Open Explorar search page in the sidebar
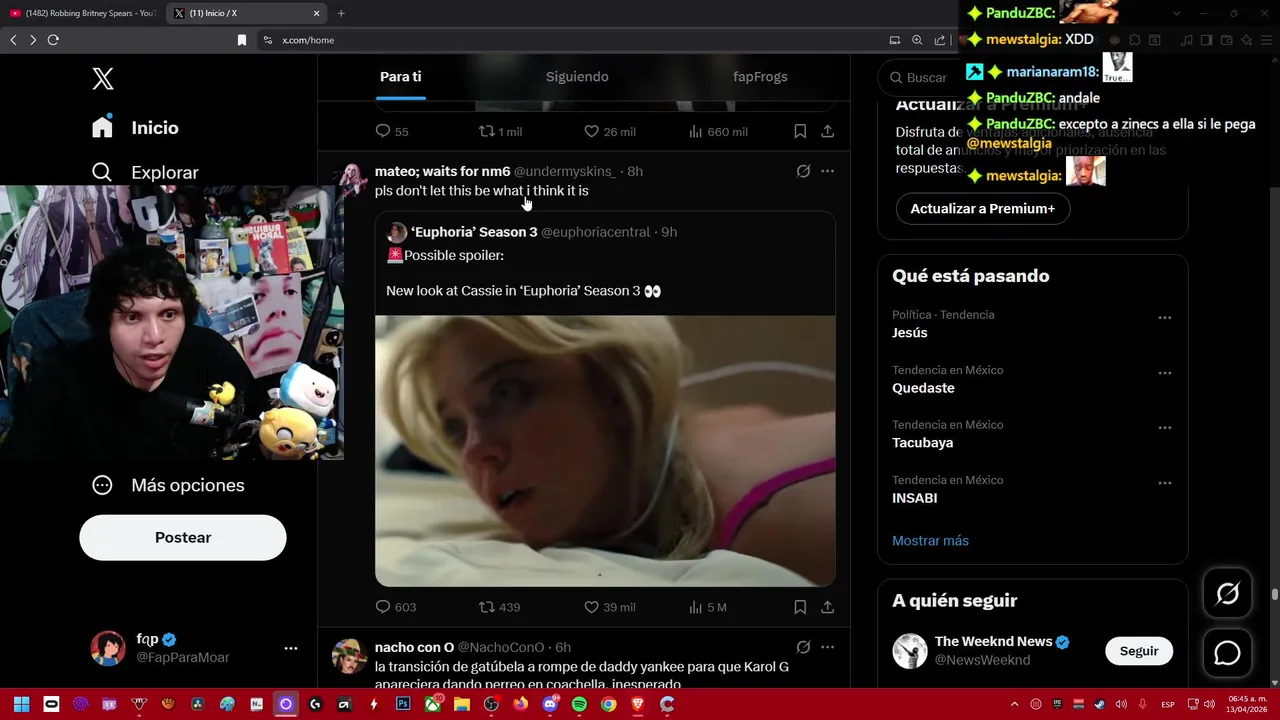Screen dimensions: 1280x720 click(145, 172)
